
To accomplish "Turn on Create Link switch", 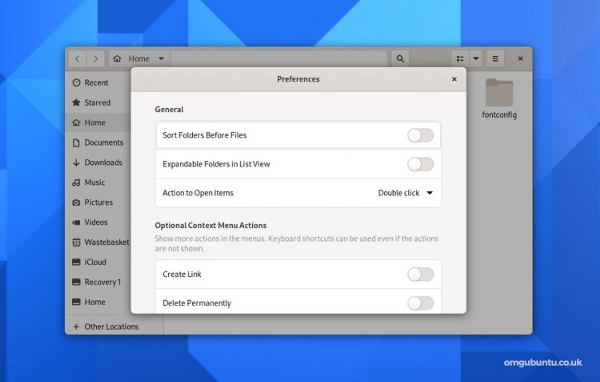I will [420, 274].
